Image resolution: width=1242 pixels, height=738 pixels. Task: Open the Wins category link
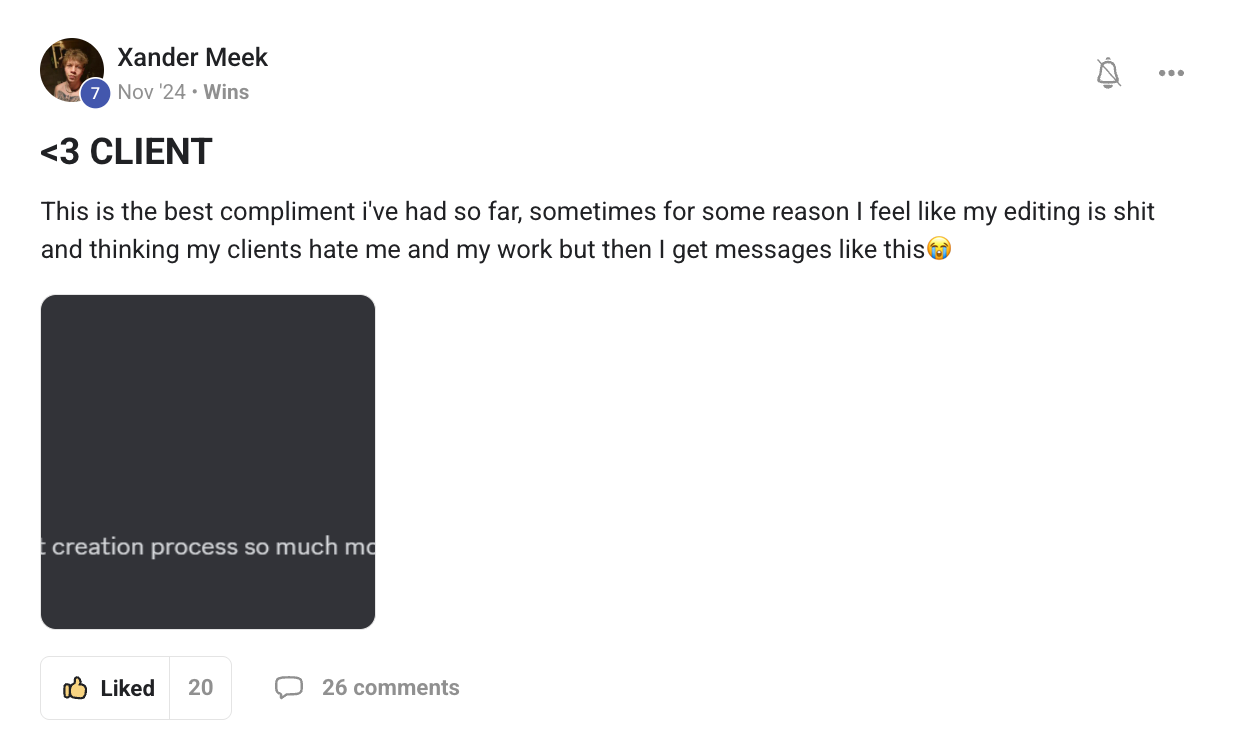(x=226, y=92)
